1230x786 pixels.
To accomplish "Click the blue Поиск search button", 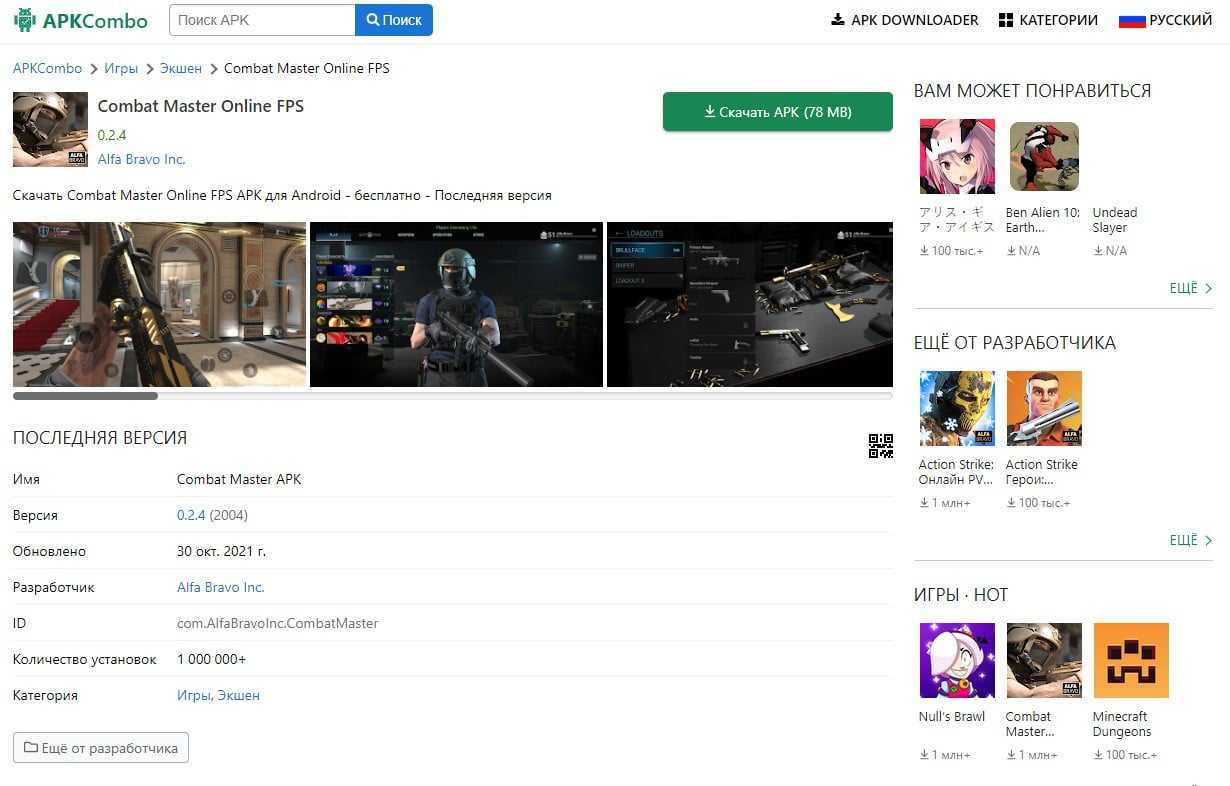I will pyautogui.click(x=394, y=20).
